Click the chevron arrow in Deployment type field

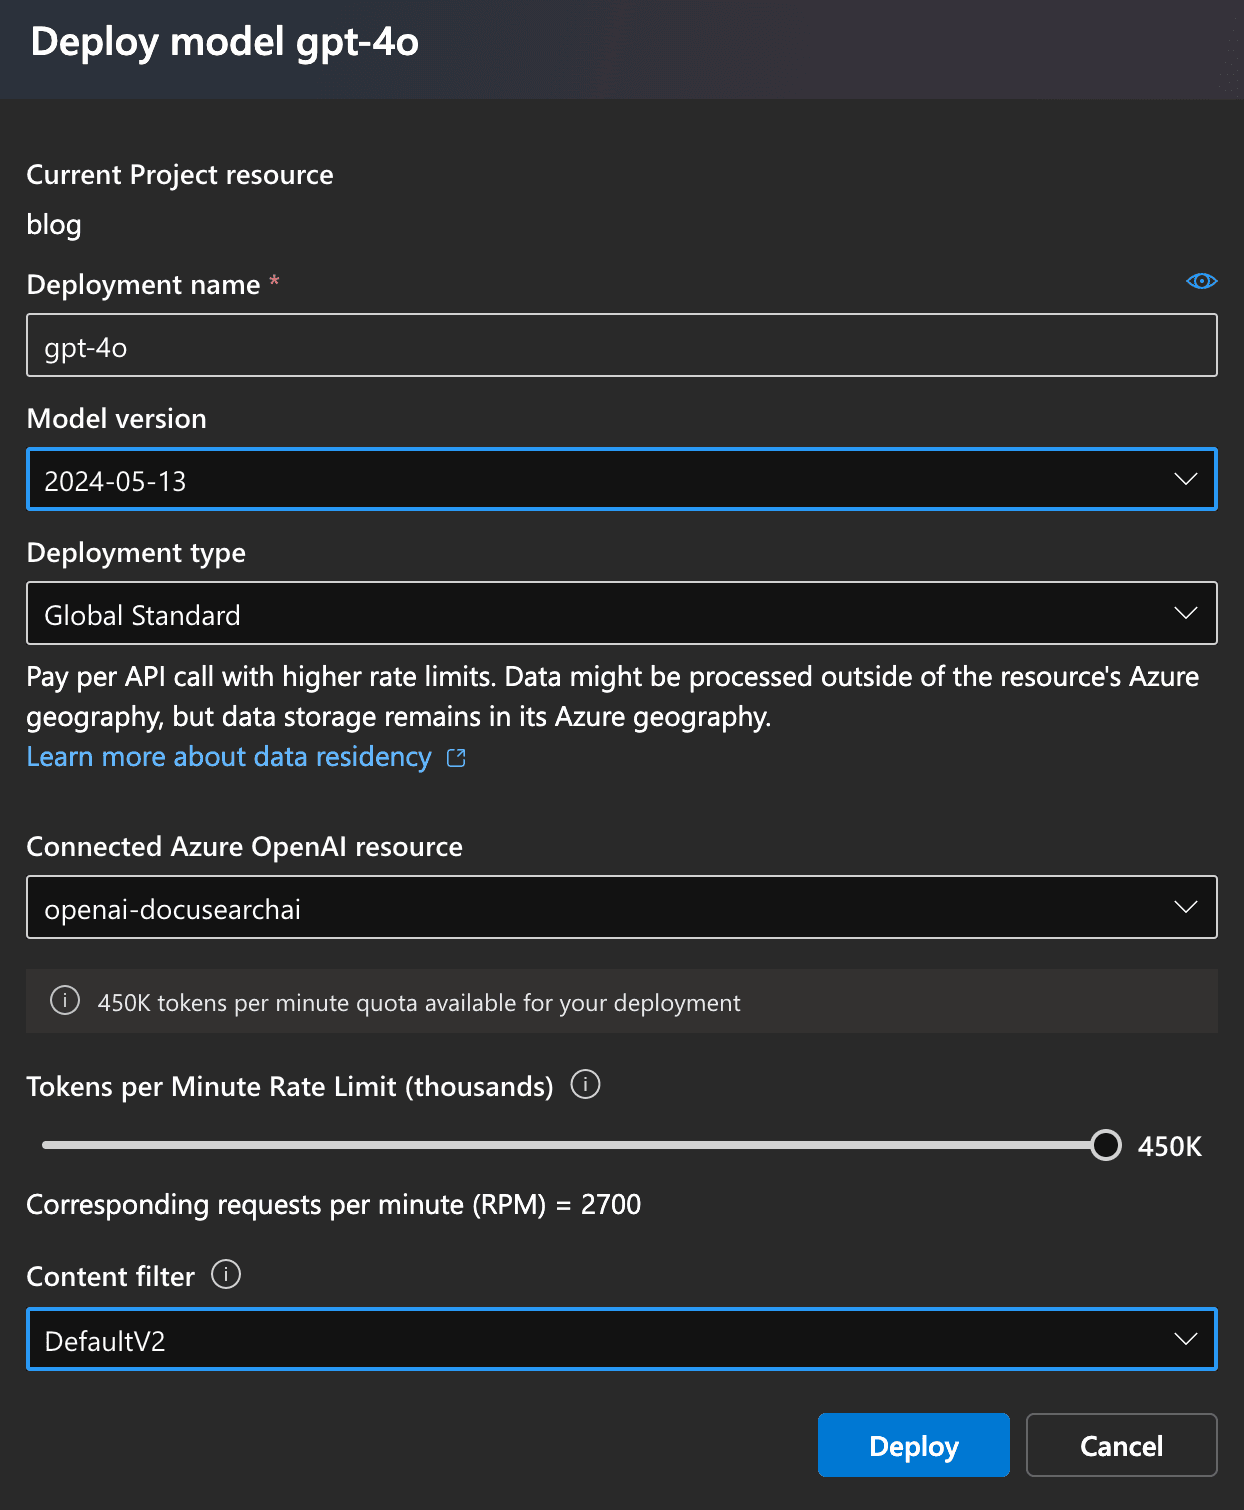1185,614
